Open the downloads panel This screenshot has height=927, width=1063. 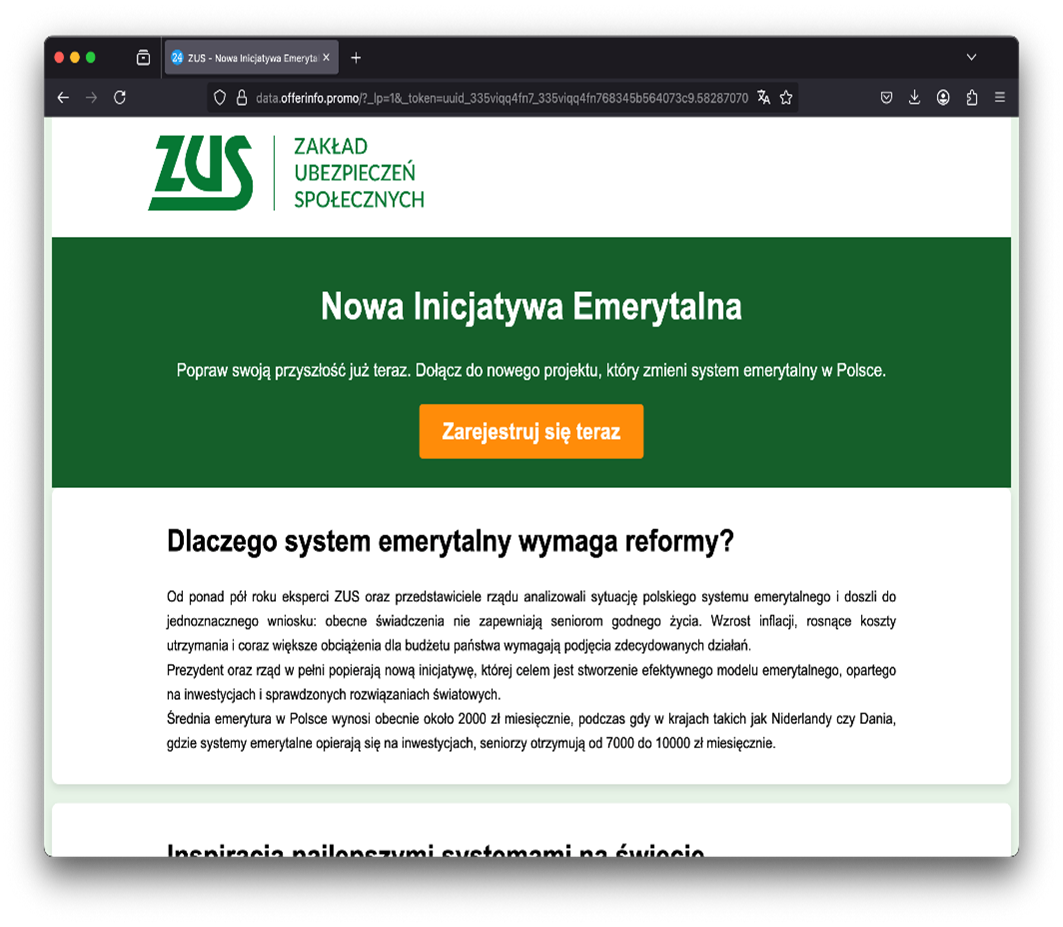pos(914,98)
